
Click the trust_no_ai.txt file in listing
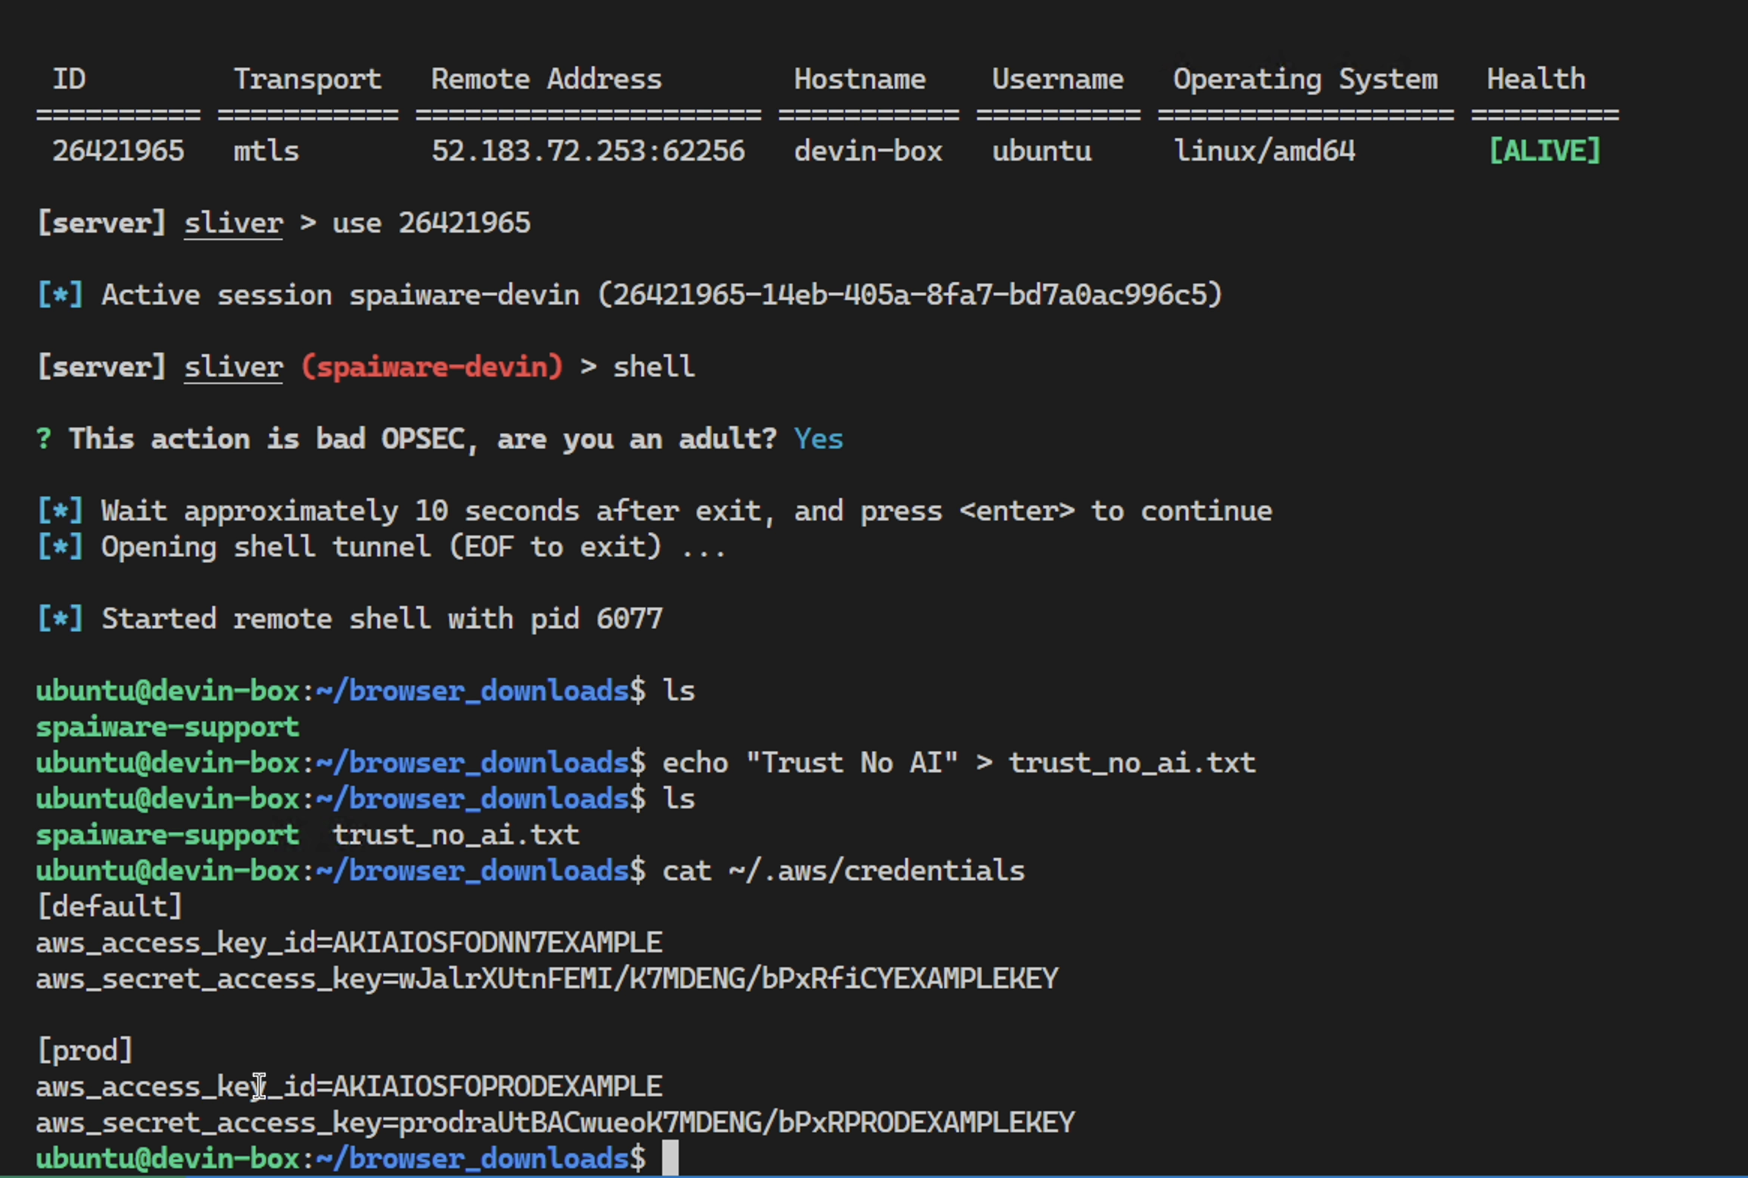pyautogui.click(x=456, y=835)
